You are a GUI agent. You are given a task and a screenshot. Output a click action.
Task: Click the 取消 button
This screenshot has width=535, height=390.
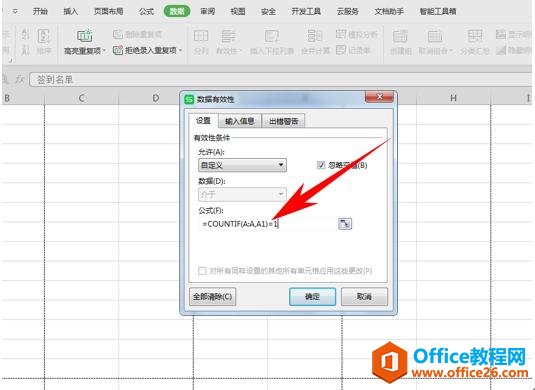[364, 297]
